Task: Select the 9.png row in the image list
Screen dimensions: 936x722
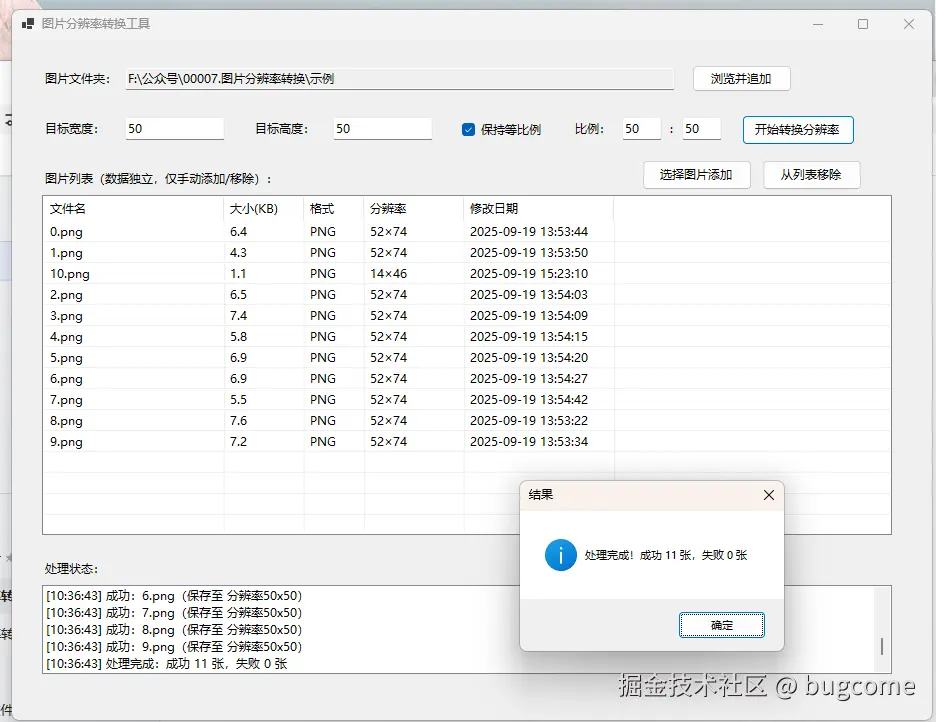Action: coord(467,442)
